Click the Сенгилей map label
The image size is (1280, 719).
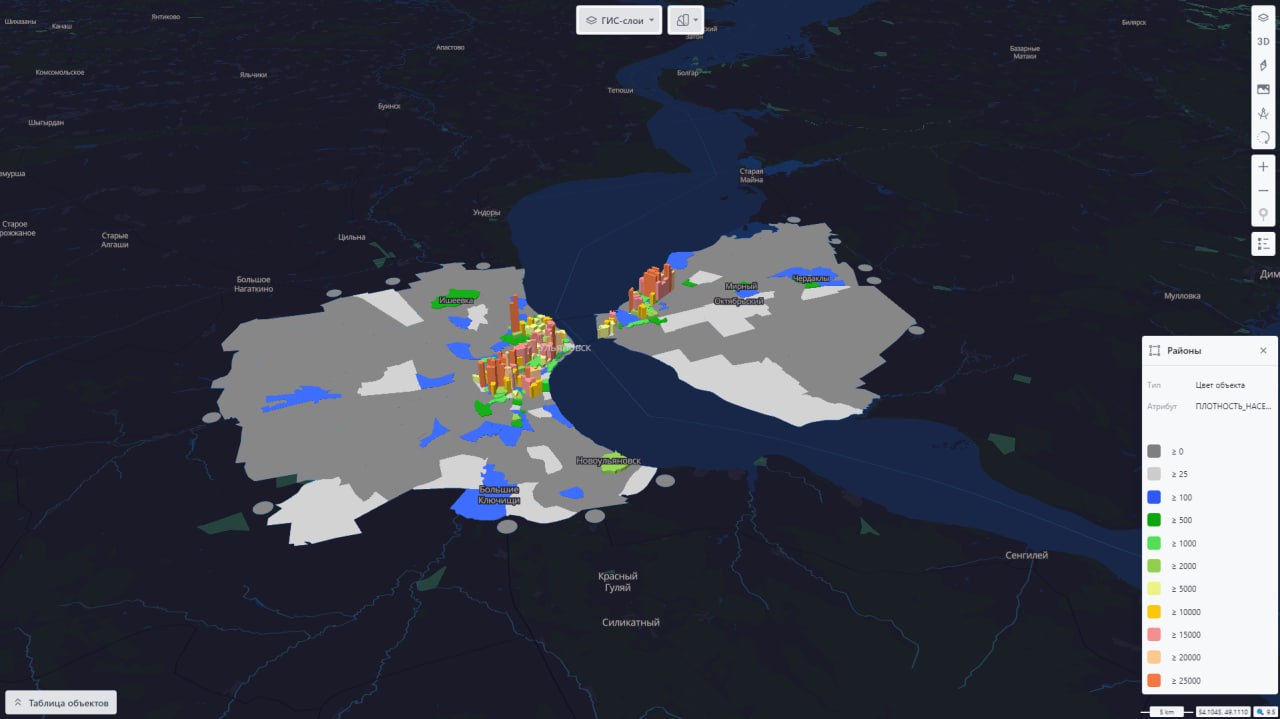coord(1027,555)
